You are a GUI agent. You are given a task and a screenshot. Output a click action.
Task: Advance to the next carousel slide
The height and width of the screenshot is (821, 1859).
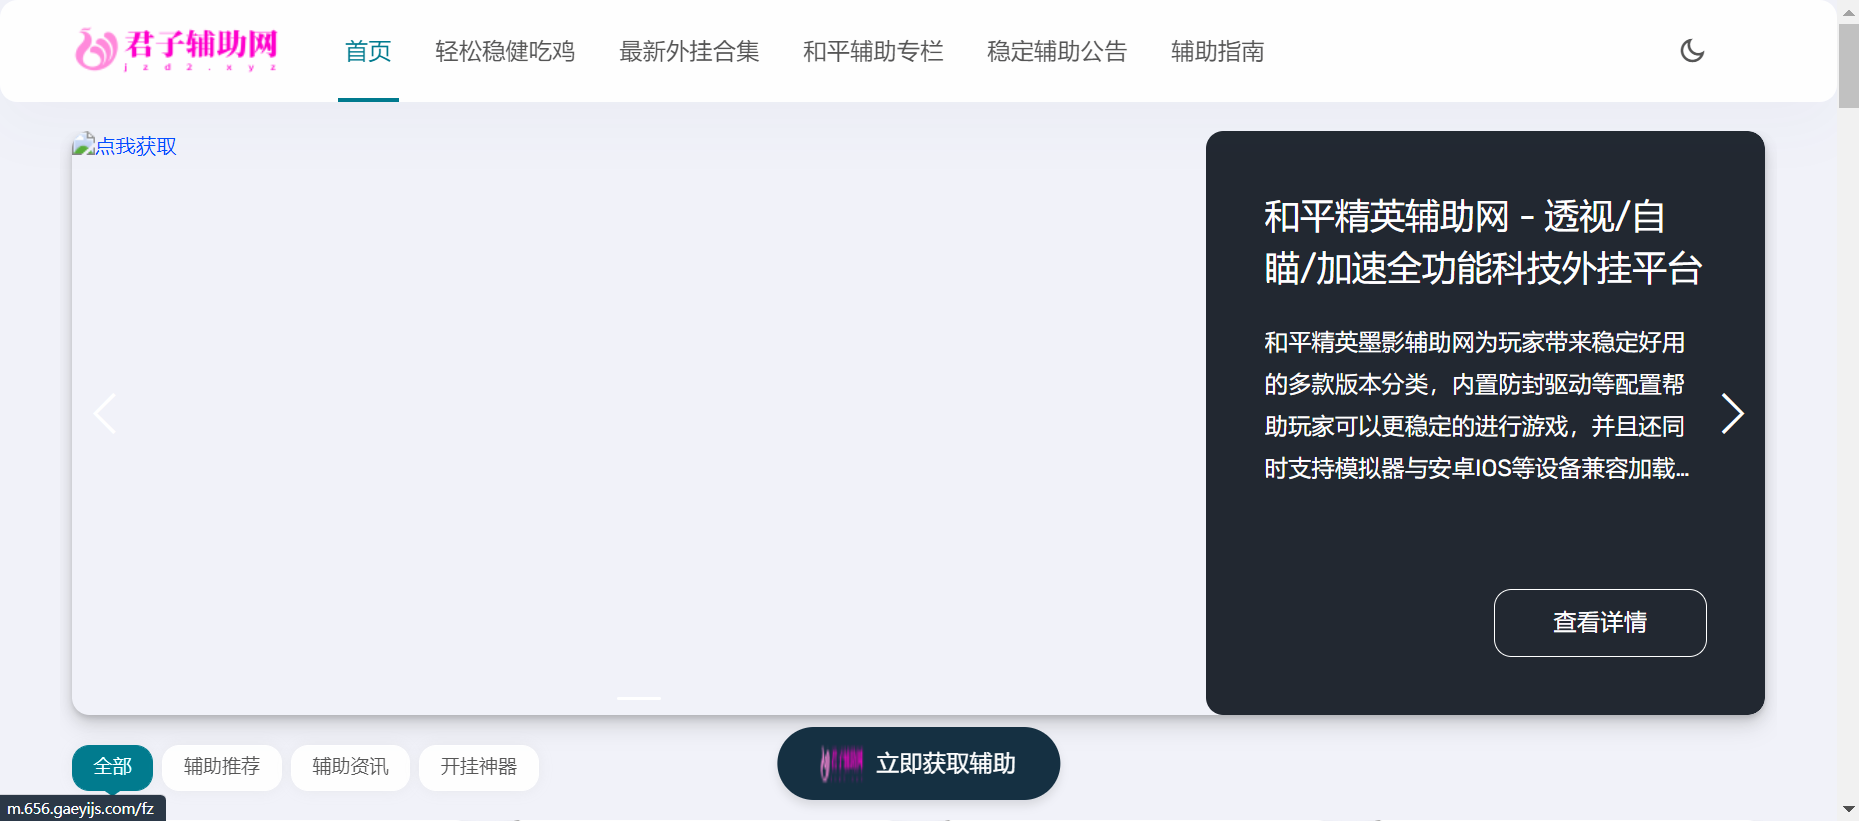pyautogui.click(x=1732, y=413)
